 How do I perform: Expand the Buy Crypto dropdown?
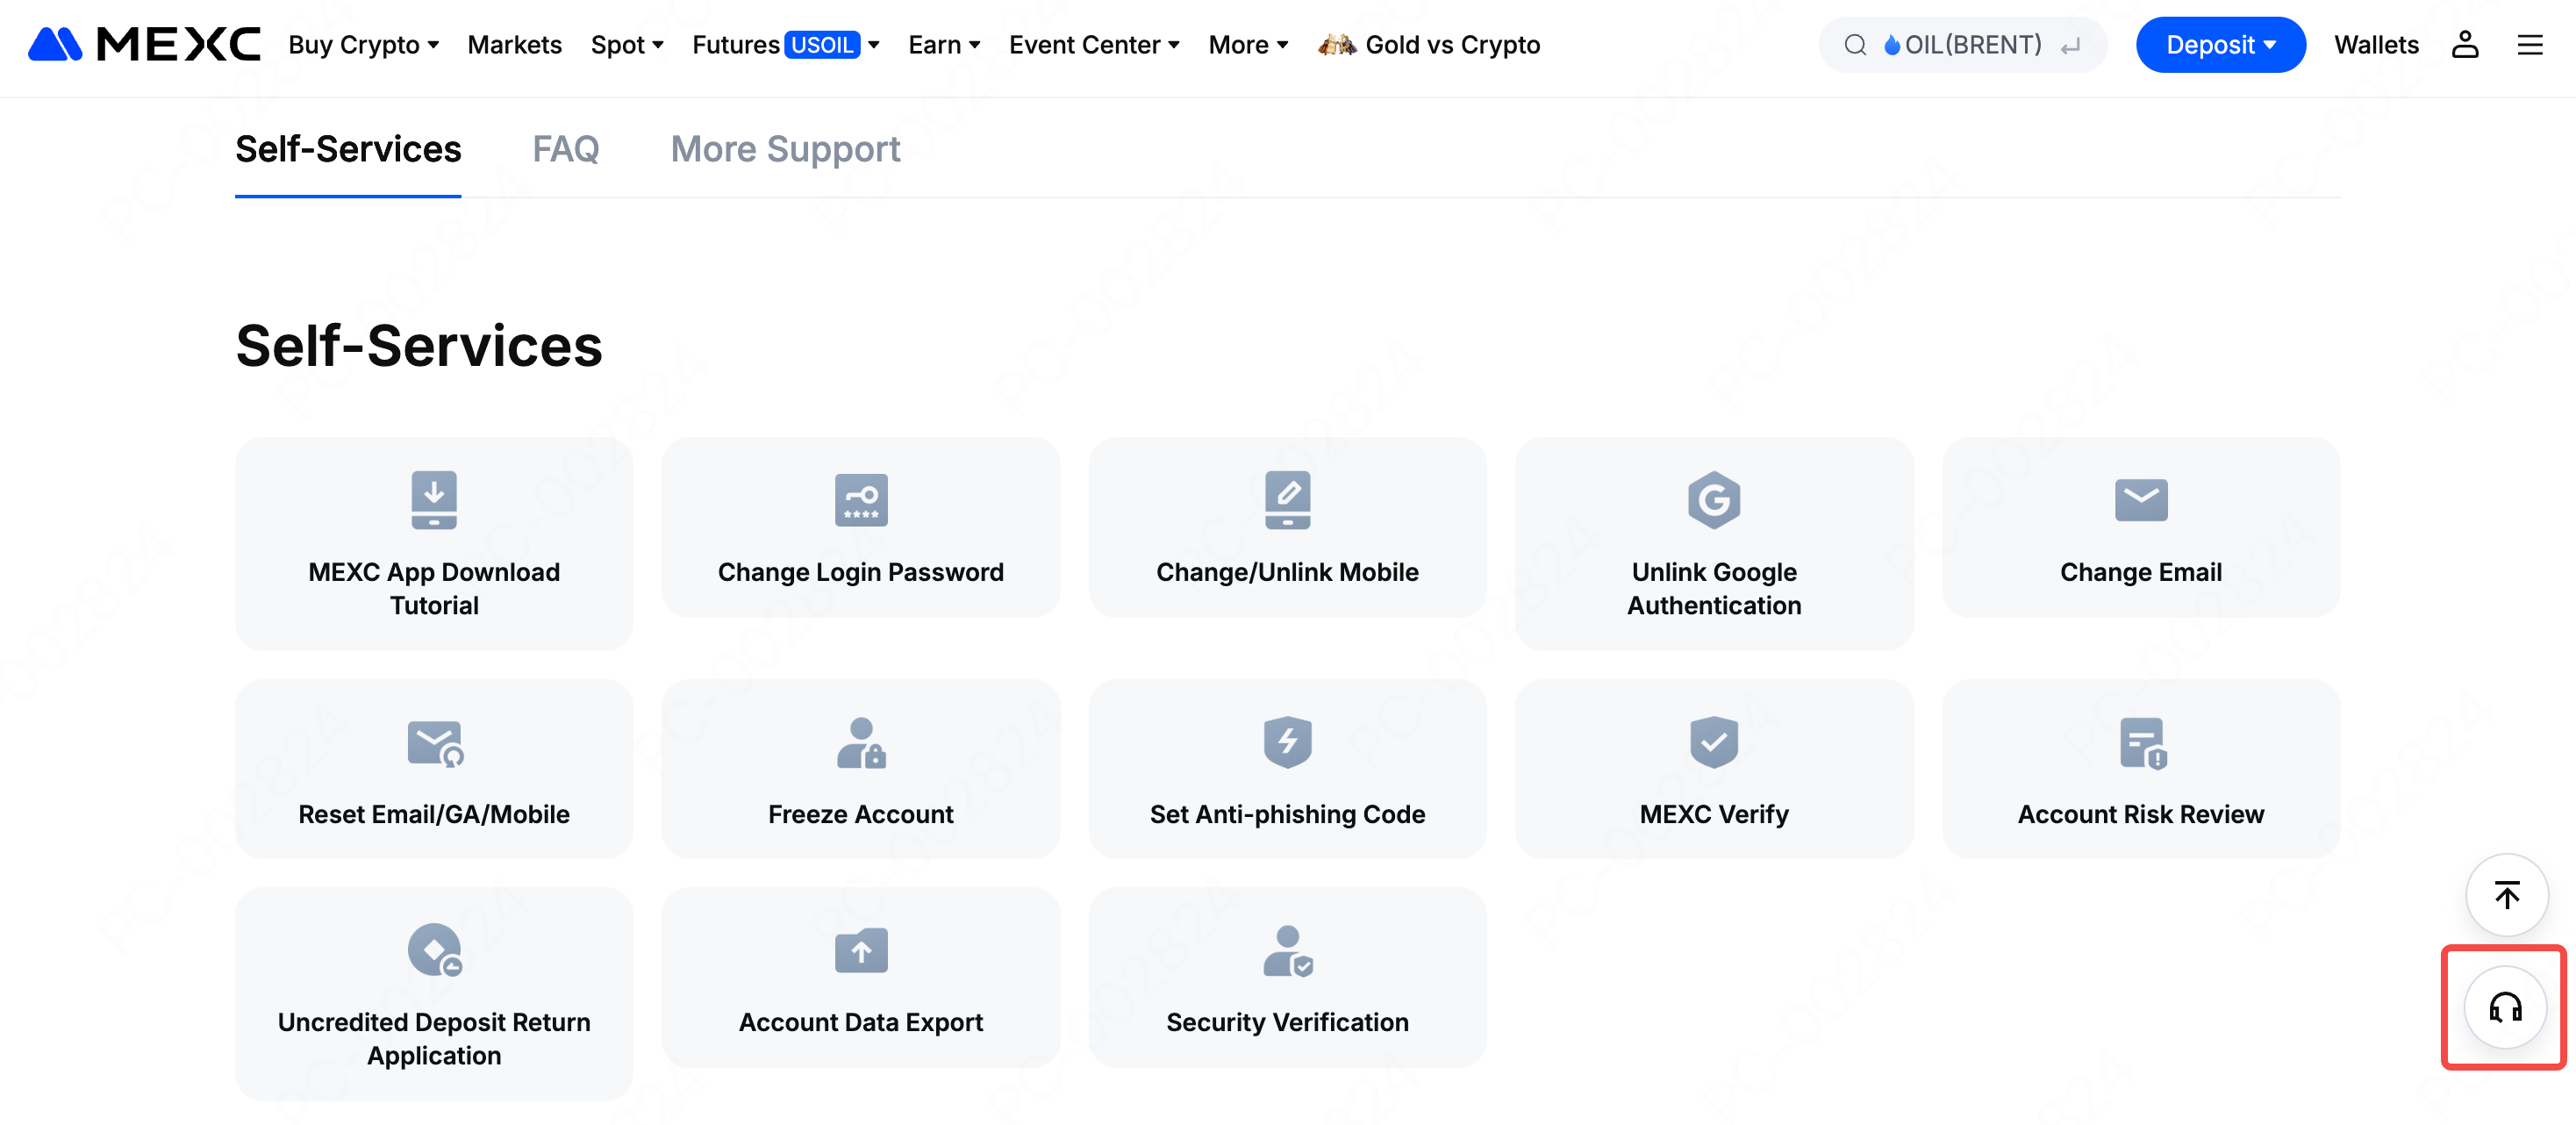[x=364, y=45]
